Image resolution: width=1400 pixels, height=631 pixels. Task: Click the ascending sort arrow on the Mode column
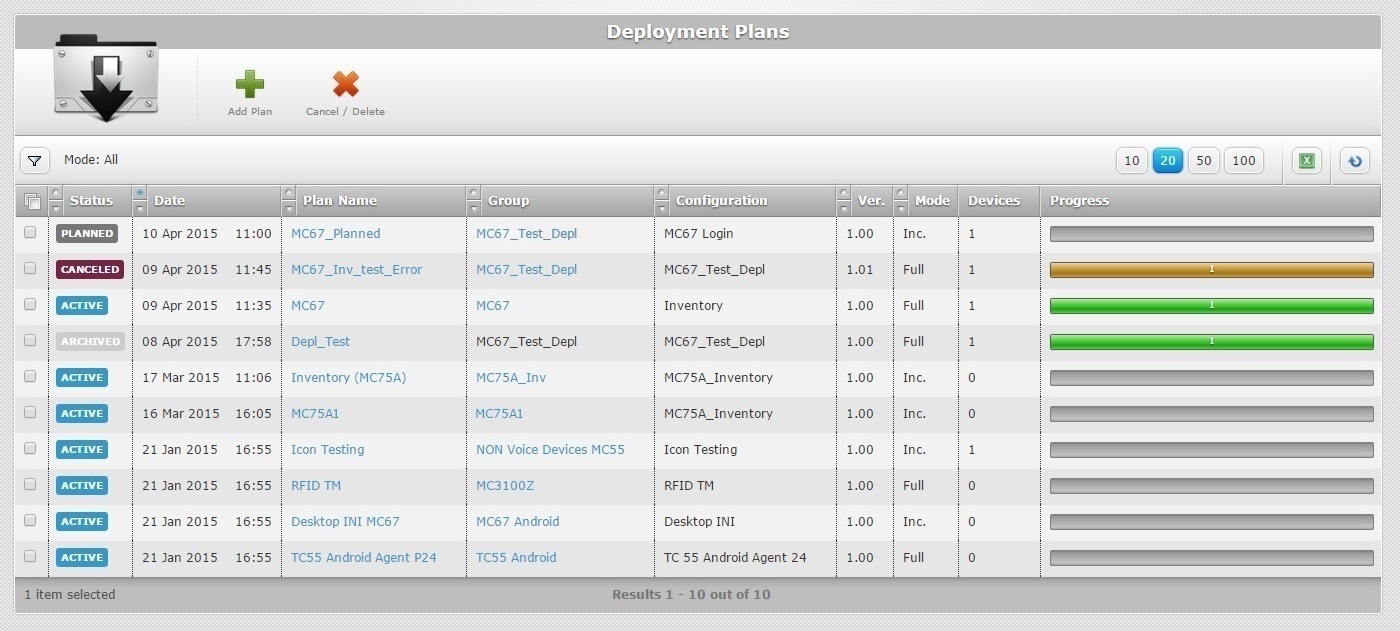(901, 193)
